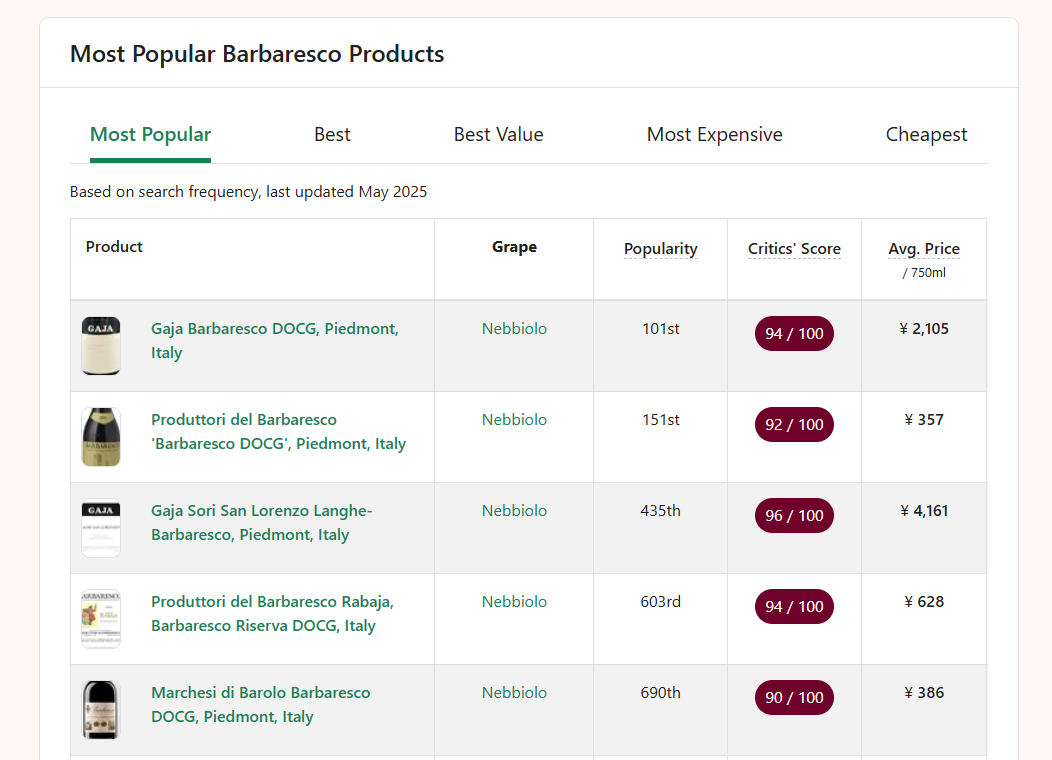Switch to the Cheapest tab
This screenshot has height=760, width=1052.
click(x=926, y=135)
